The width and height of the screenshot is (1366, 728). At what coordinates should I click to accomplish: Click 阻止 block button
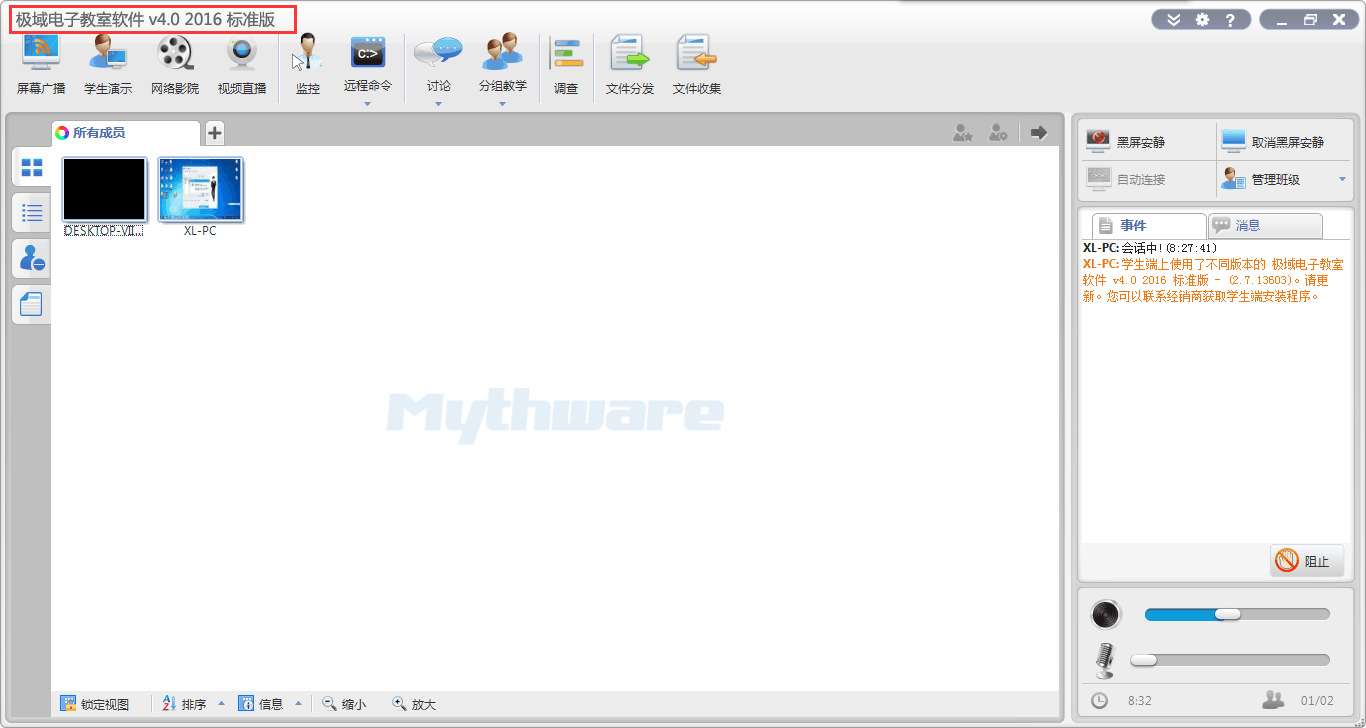1308,561
